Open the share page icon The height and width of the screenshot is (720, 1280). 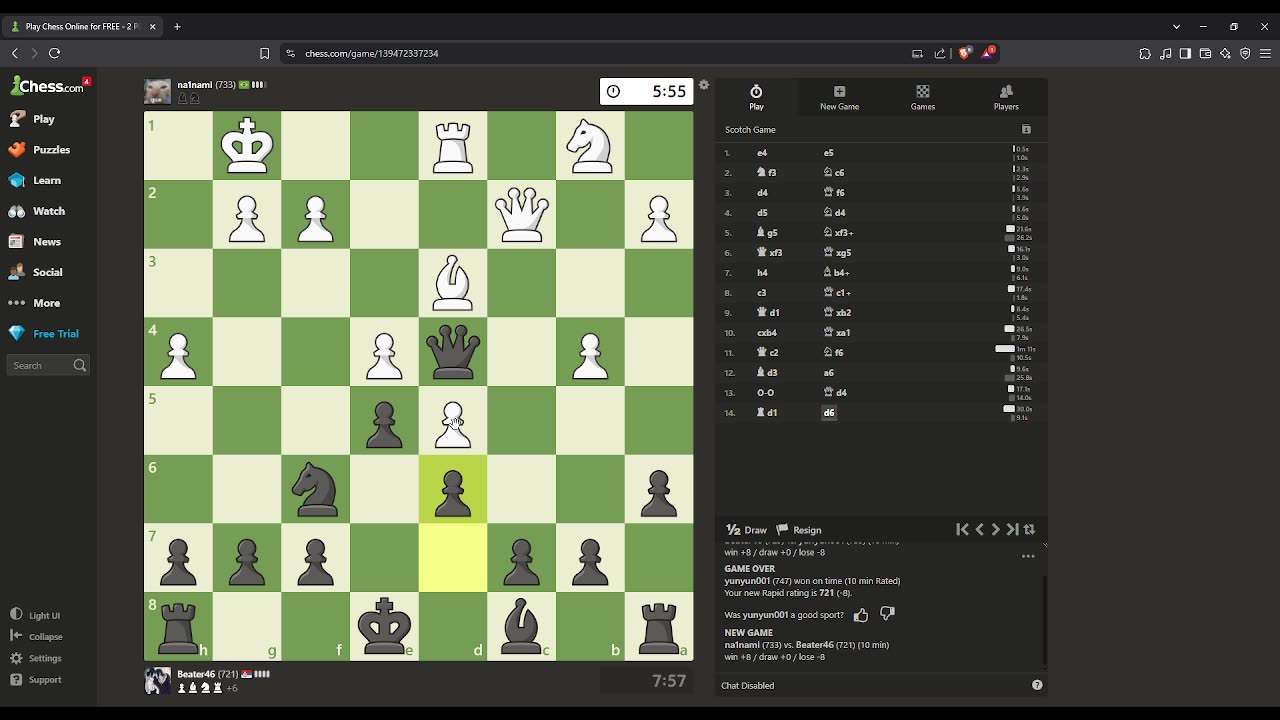tap(940, 53)
